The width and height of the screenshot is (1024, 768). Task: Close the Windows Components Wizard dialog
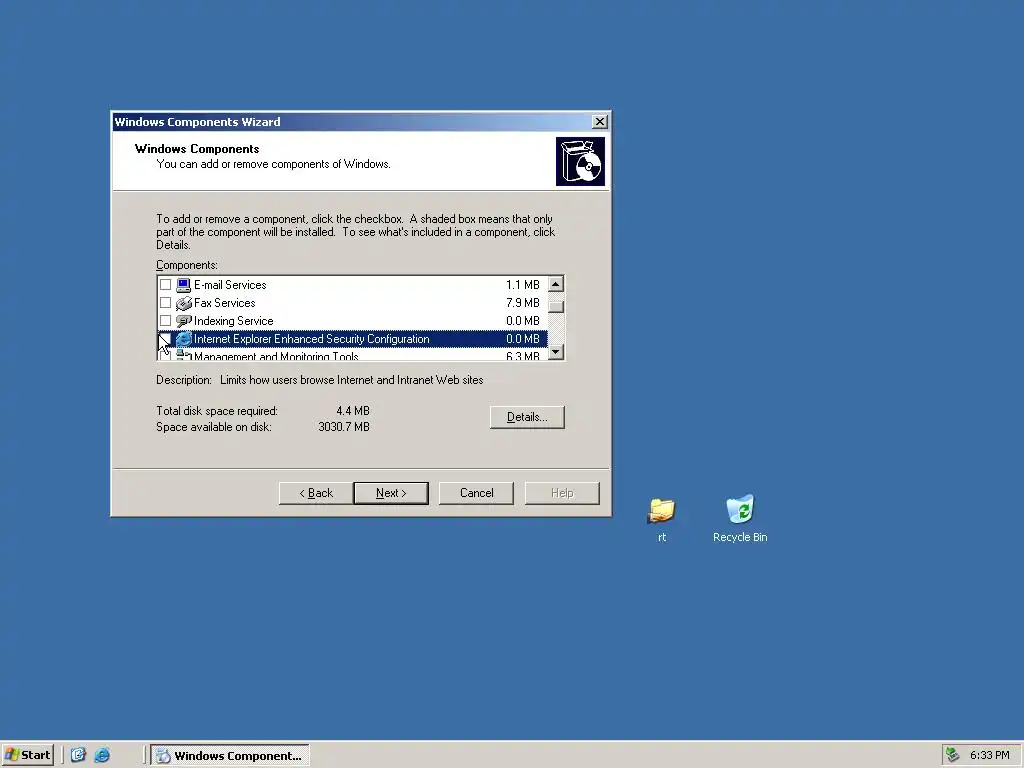coord(600,121)
